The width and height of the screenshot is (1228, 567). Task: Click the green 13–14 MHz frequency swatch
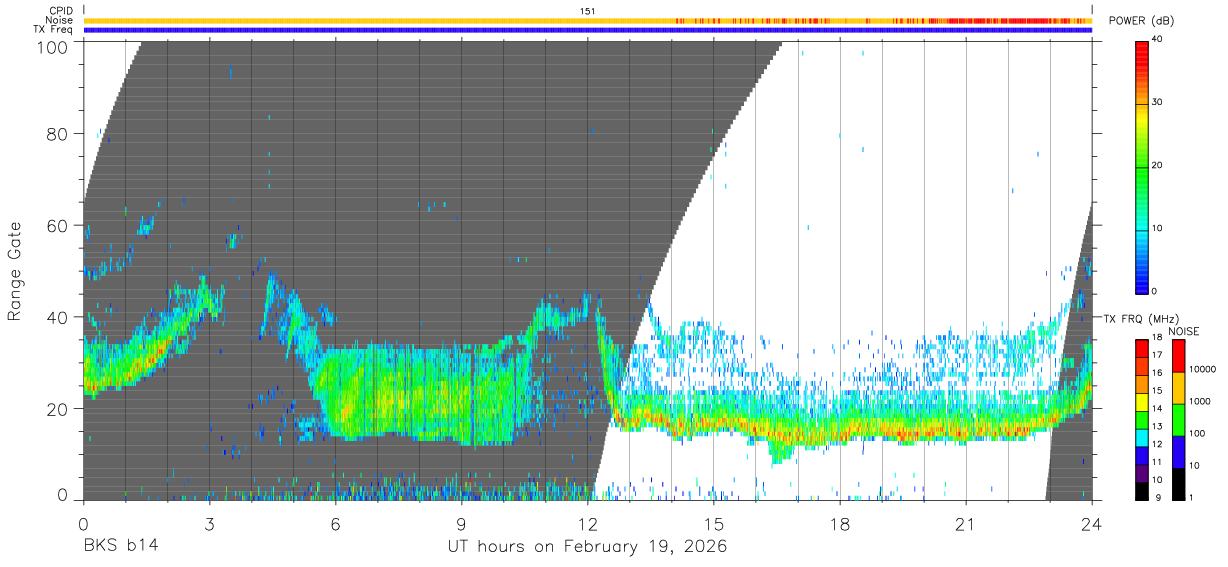click(1142, 420)
